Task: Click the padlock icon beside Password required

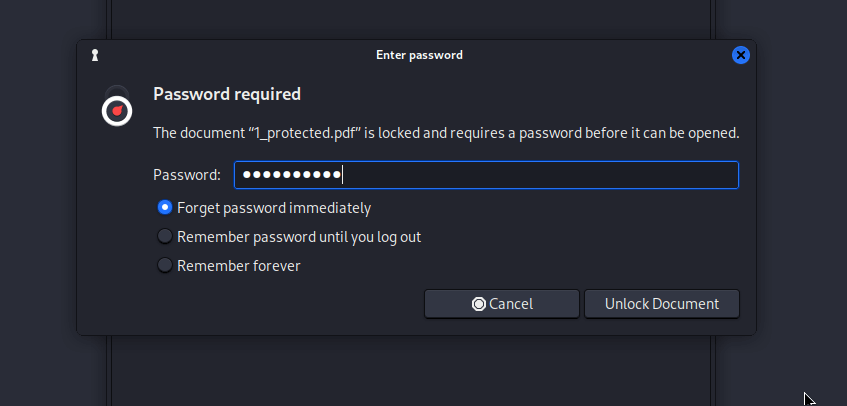Action: (117, 106)
